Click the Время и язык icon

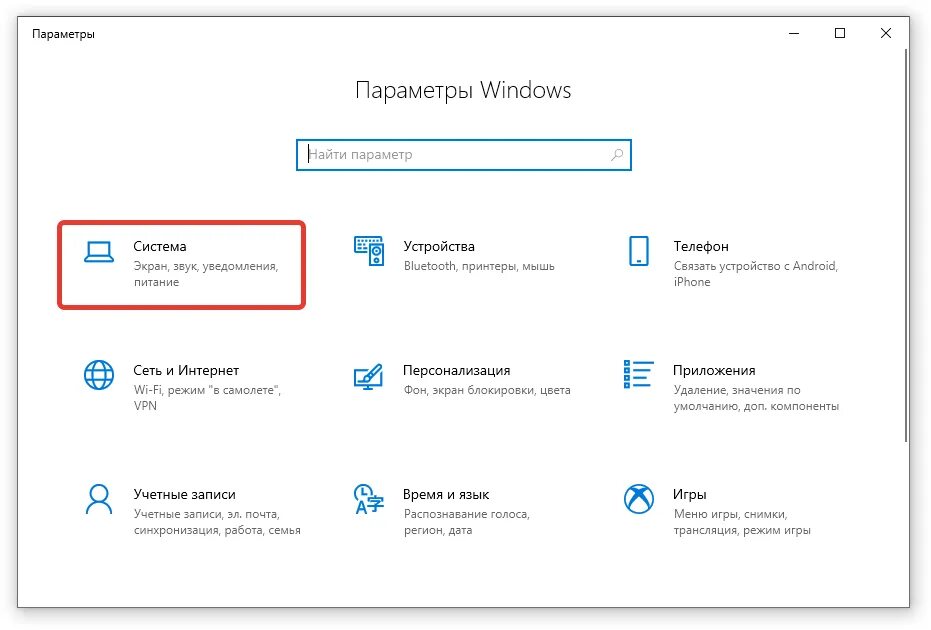coord(369,499)
